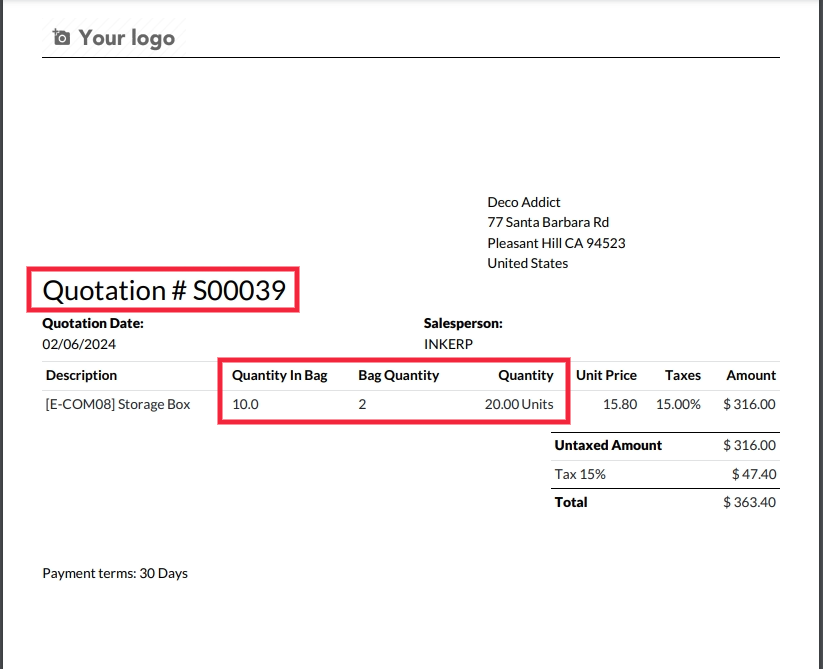Image resolution: width=823 pixels, height=669 pixels.
Task: Select the 'Unit Price' column header
Action: [x=606, y=375]
